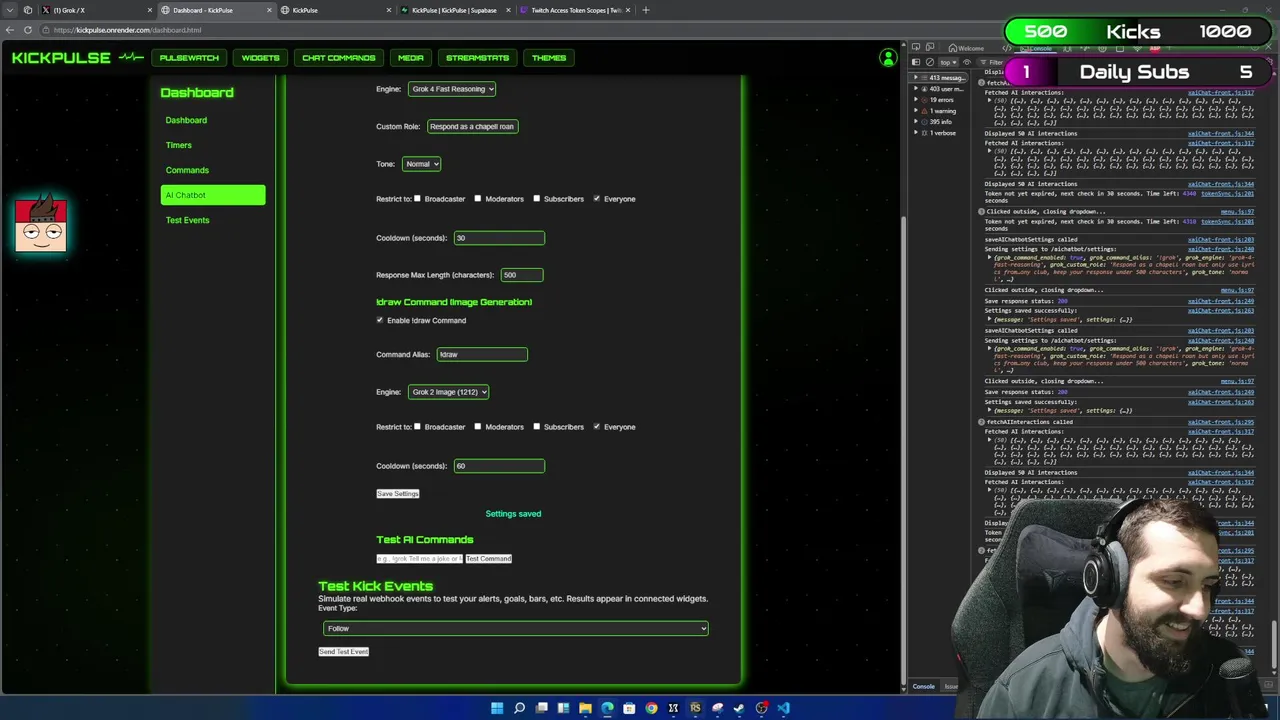Image resolution: width=1280 pixels, height=720 pixels.
Task: Check Moderators restriction for !draw command
Action: tap(478, 426)
